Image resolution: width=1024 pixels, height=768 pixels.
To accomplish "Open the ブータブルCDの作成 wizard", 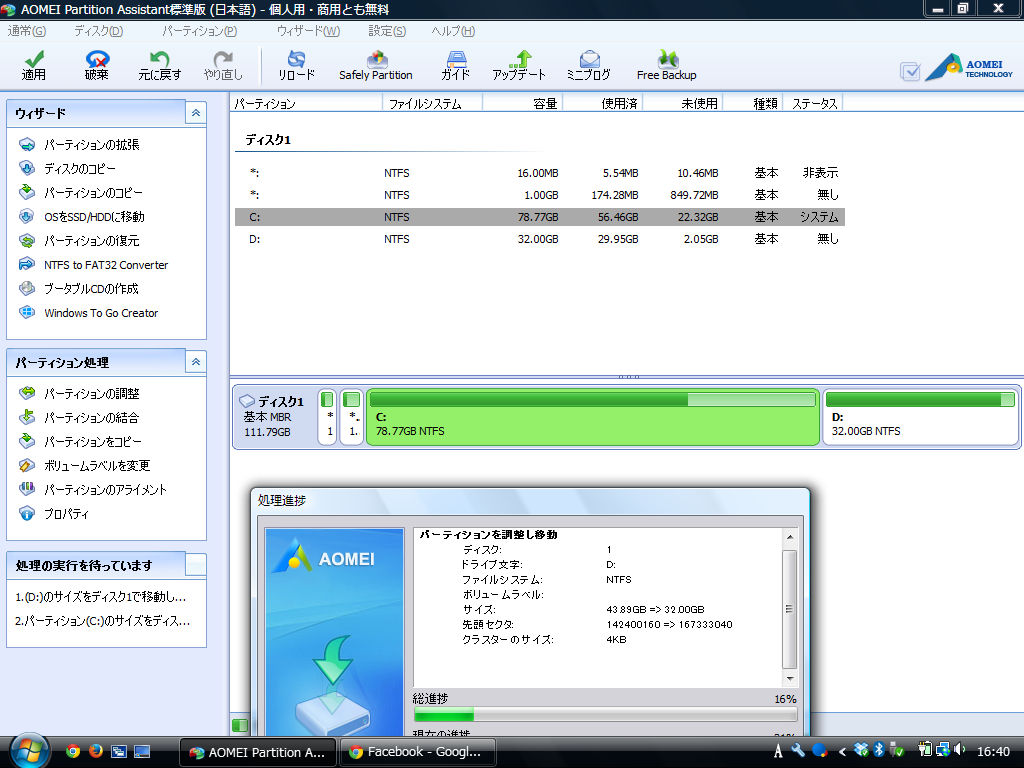I will click(x=79, y=289).
